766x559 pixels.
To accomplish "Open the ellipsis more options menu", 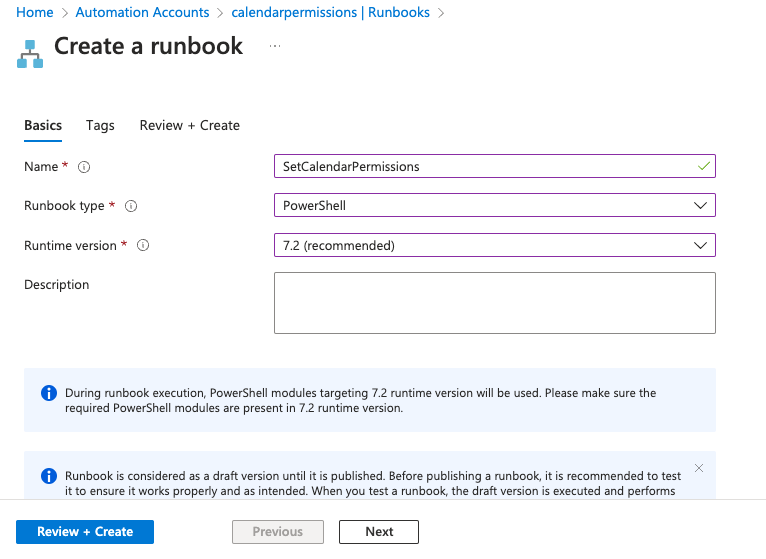I will (275, 47).
